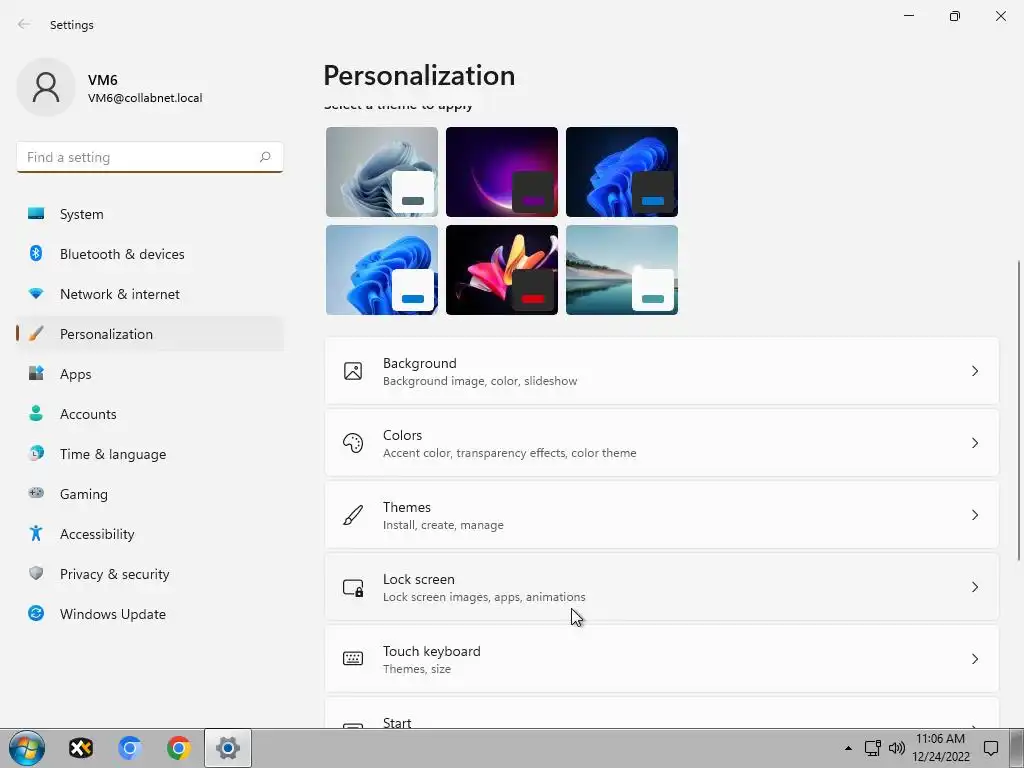This screenshot has height=768, width=1024.
Task: Click the Time & language globe icon
Action: (36, 453)
